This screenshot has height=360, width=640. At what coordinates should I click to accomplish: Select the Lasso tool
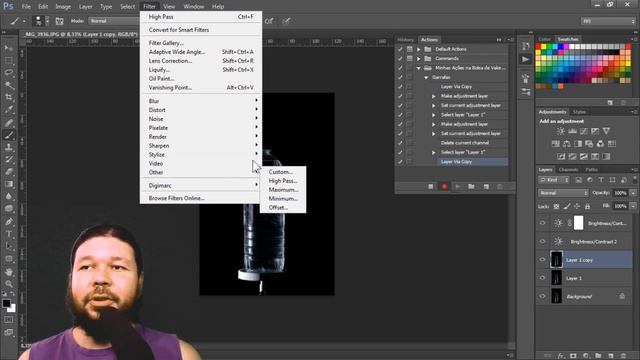click(9, 73)
